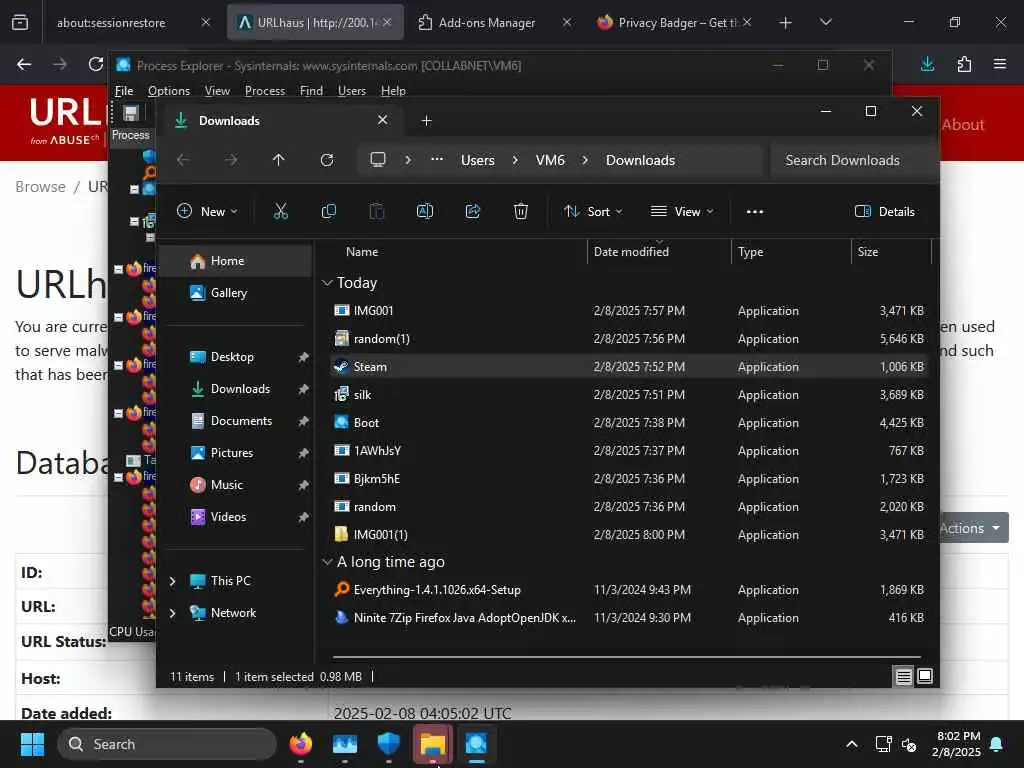Click the Delete trash icon in Explorer toolbar
The image size is (1024, 768).
[x=520, y=211]
